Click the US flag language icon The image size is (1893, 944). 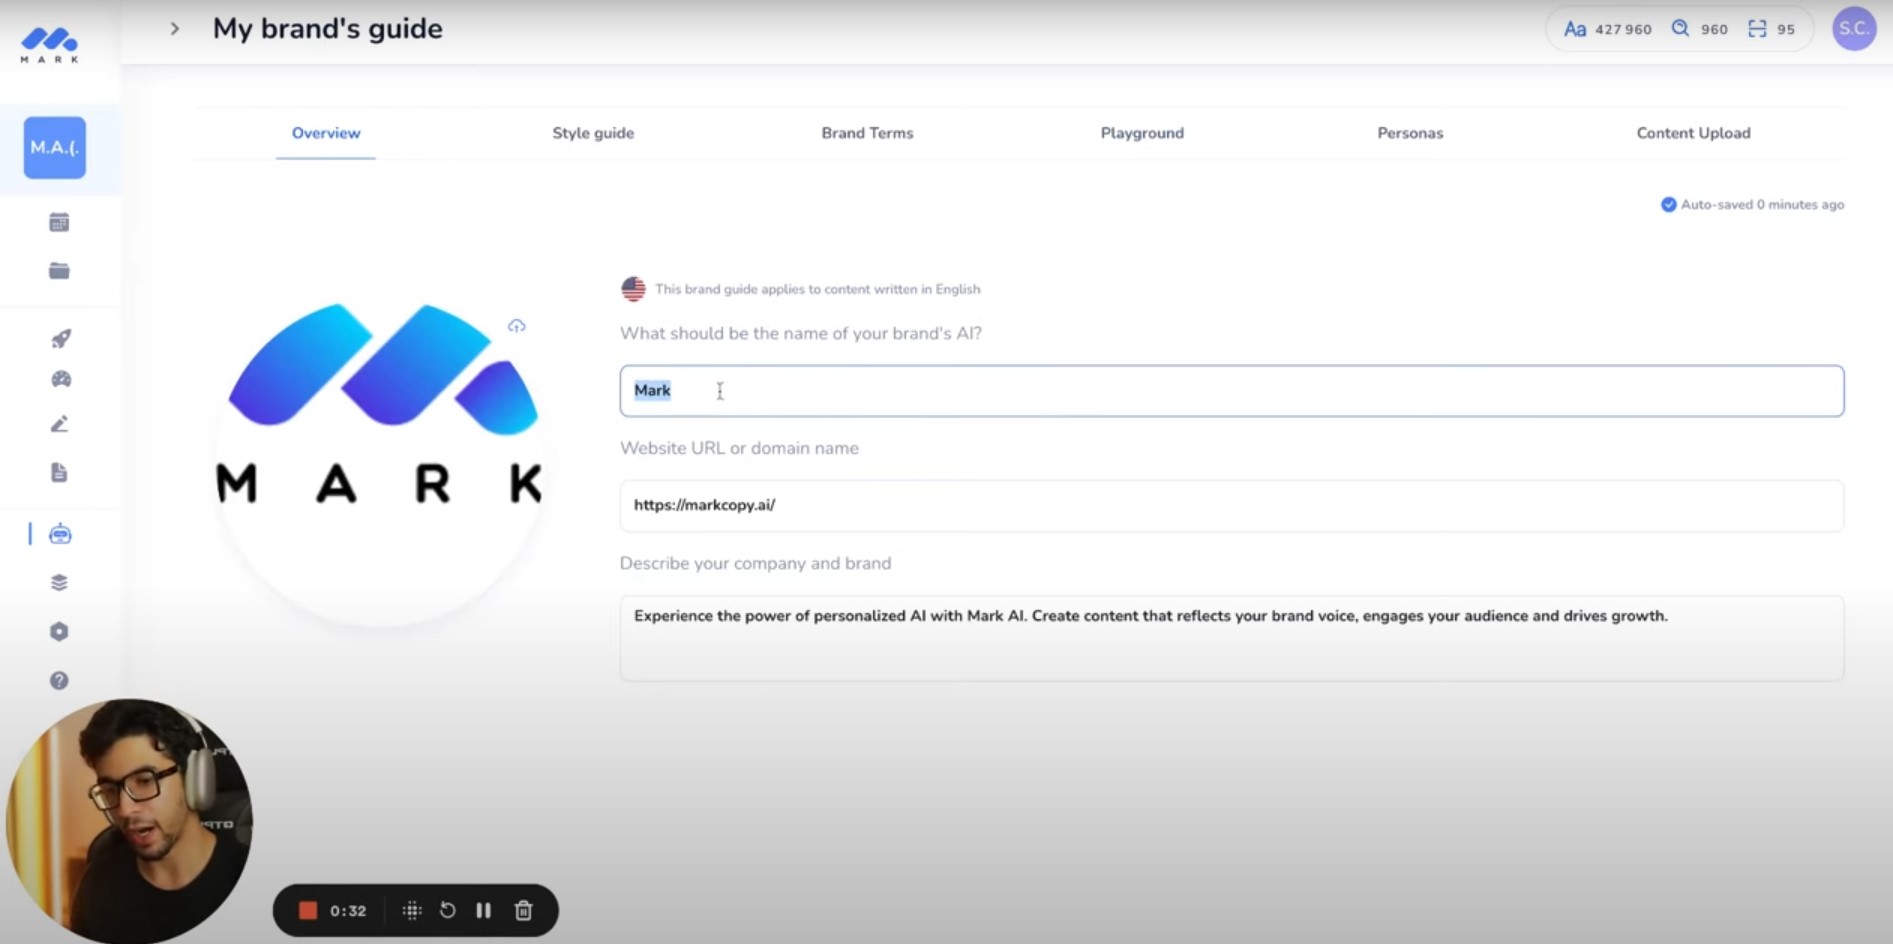633,289
